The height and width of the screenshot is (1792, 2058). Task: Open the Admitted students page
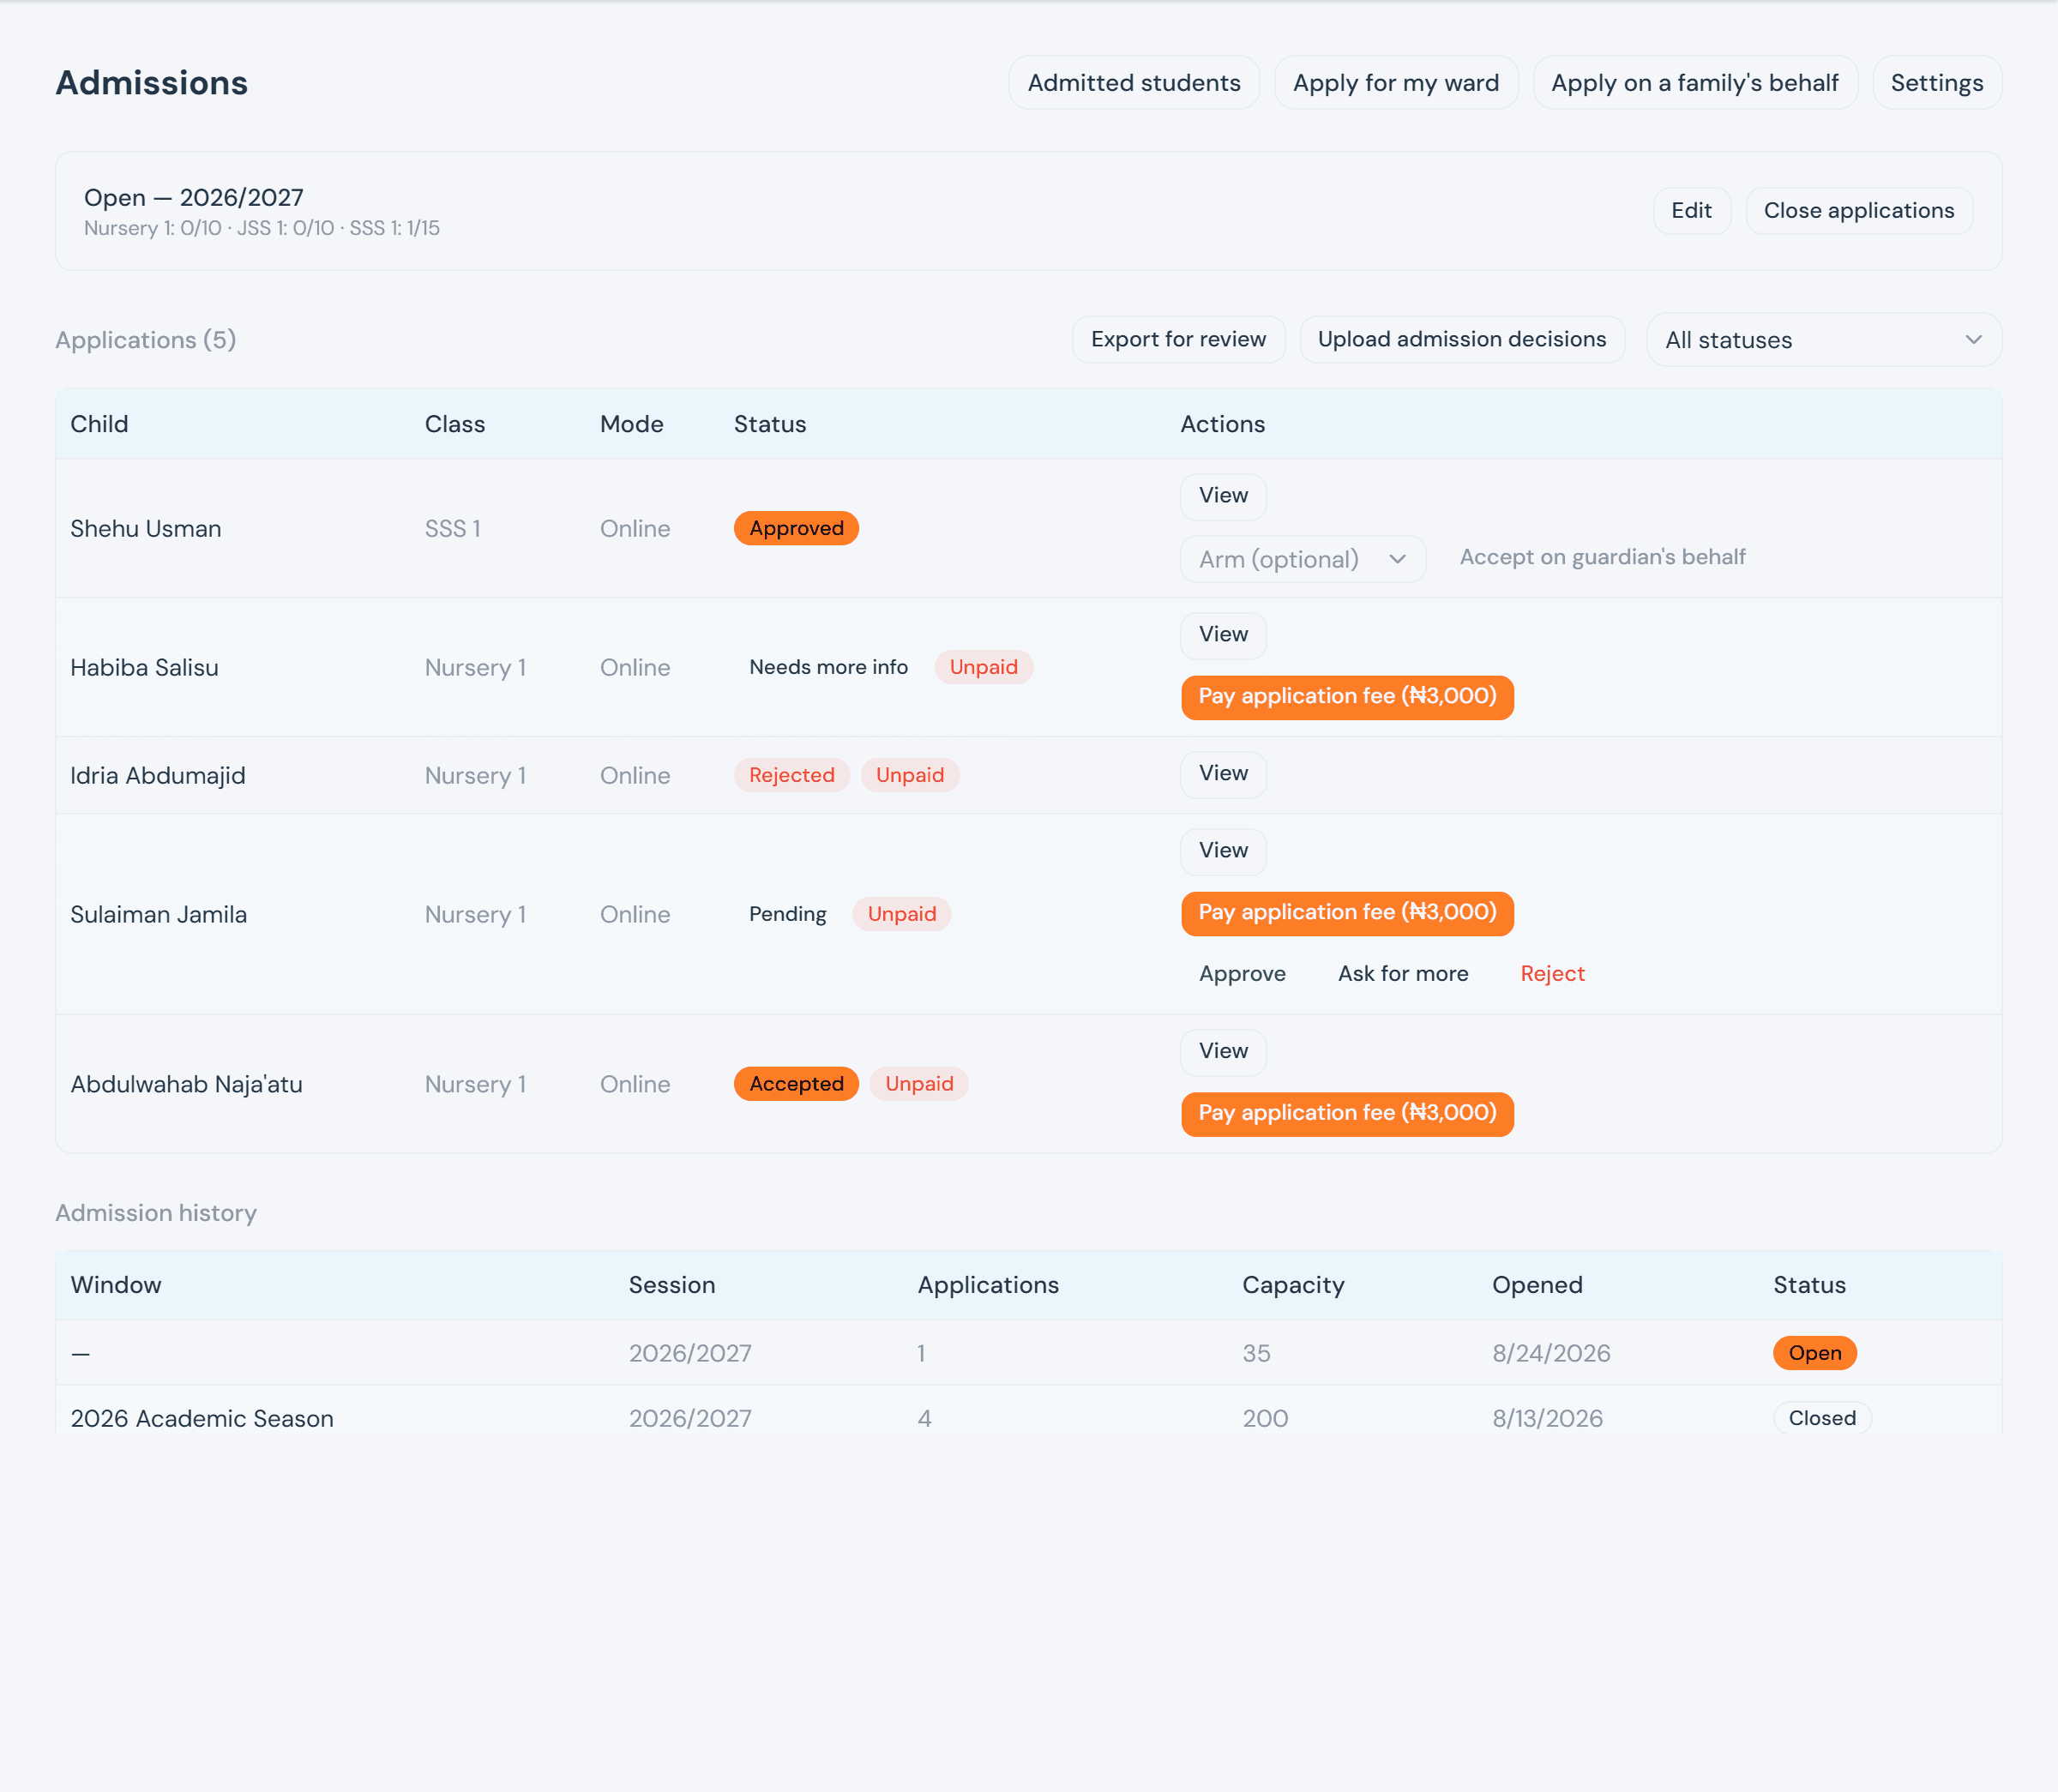(1134, 83)
